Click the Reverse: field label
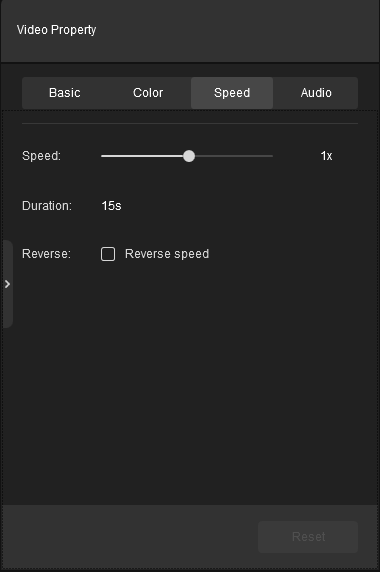This screenshot has height=572, width=380. point(46,254)
